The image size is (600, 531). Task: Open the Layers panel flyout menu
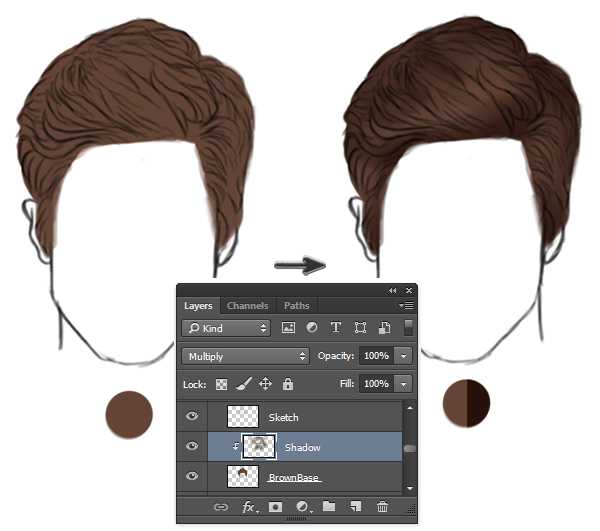tap(406, 306)
